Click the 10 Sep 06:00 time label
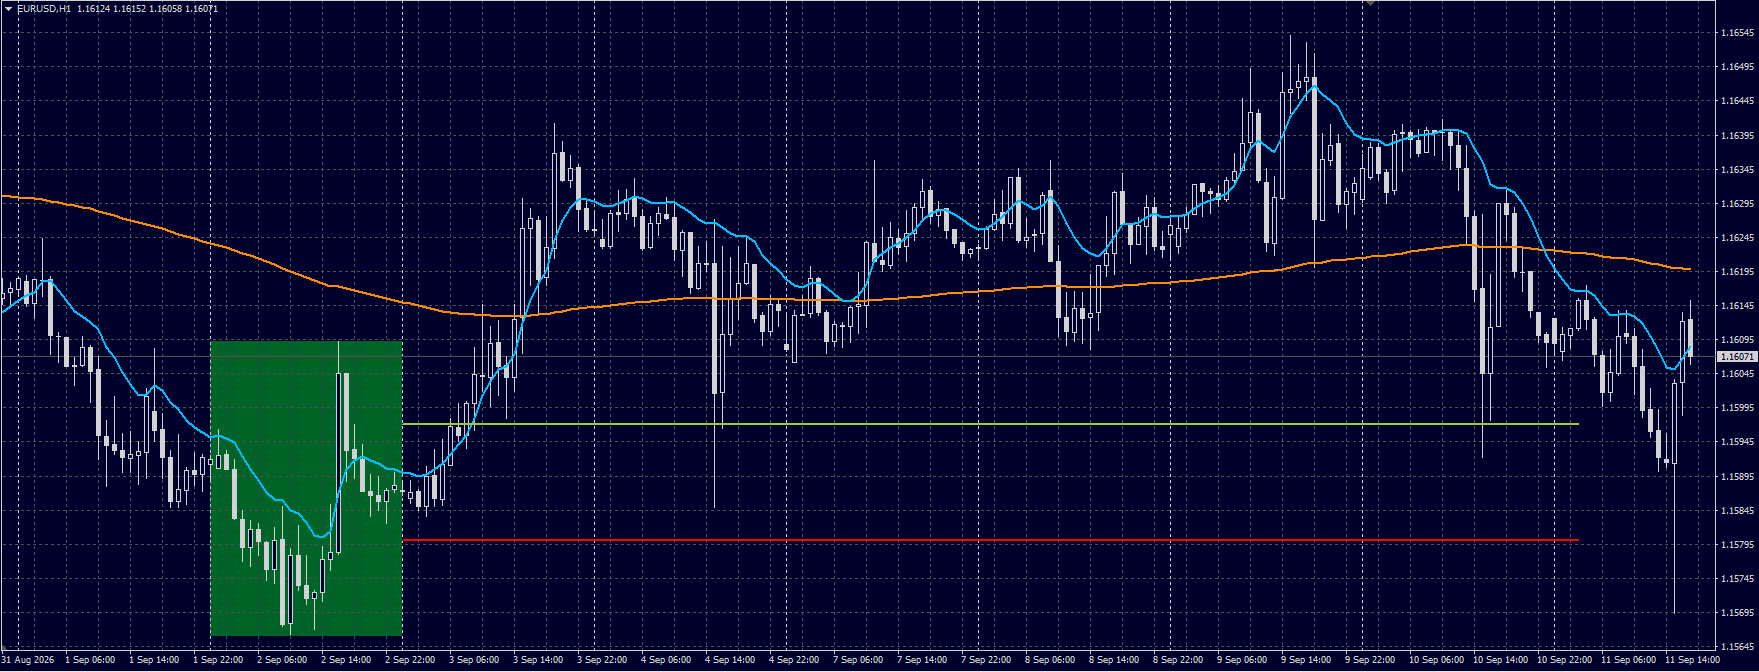 pos(1436,660)
